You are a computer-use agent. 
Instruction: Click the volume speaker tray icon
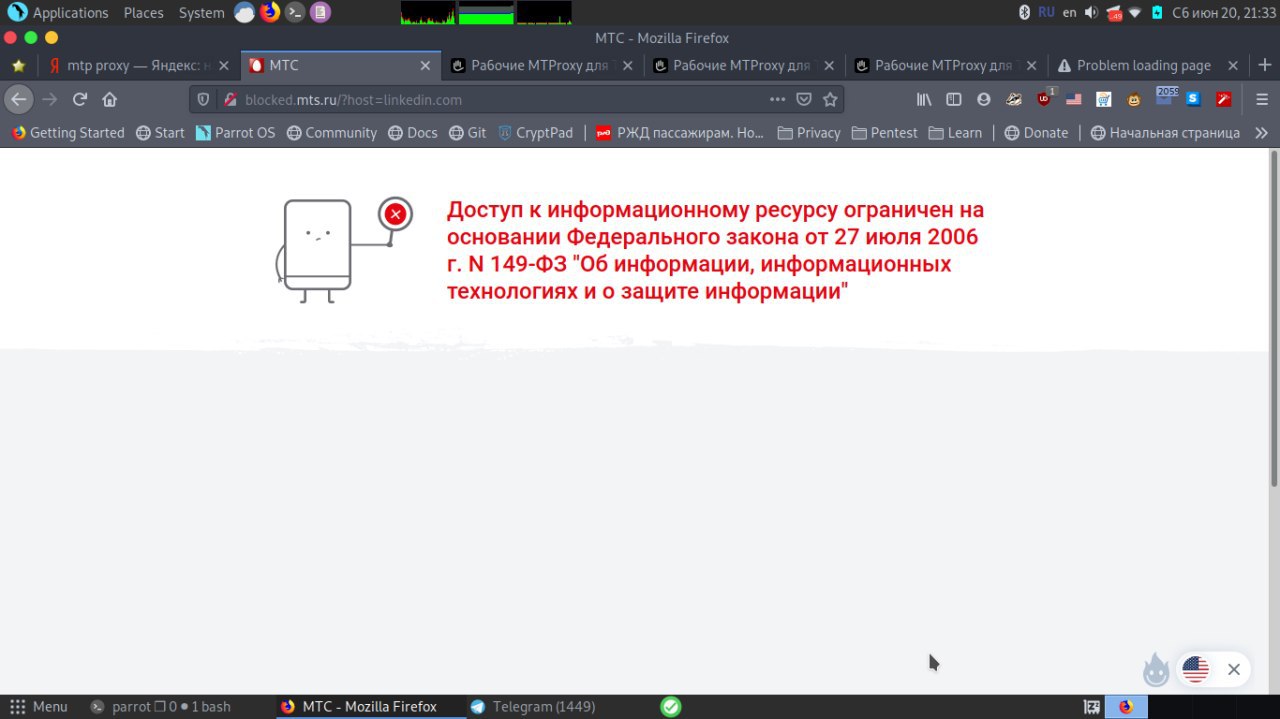[x=1091, y=13]
